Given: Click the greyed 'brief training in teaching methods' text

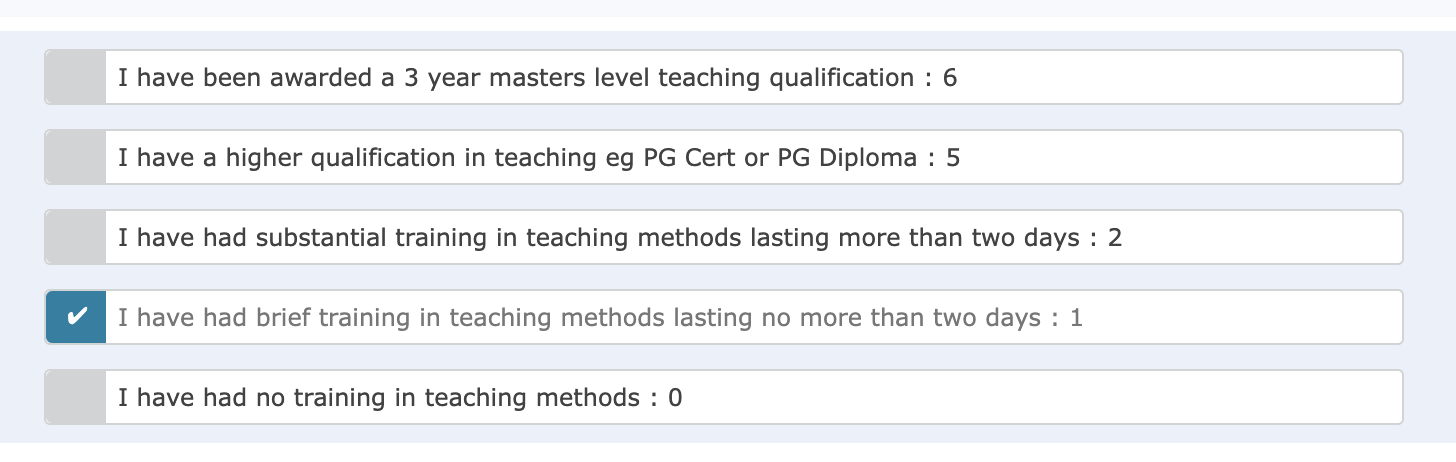Looking at the screenshot, I should [440, 318].
